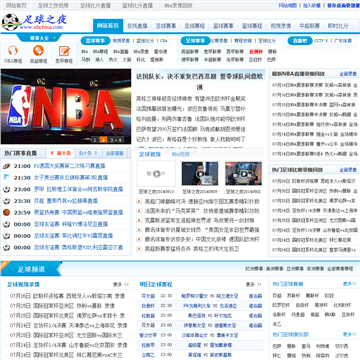The image size is (360, 360).
Task: Click the soccer ball icon at 23:30
Action: 6,201
